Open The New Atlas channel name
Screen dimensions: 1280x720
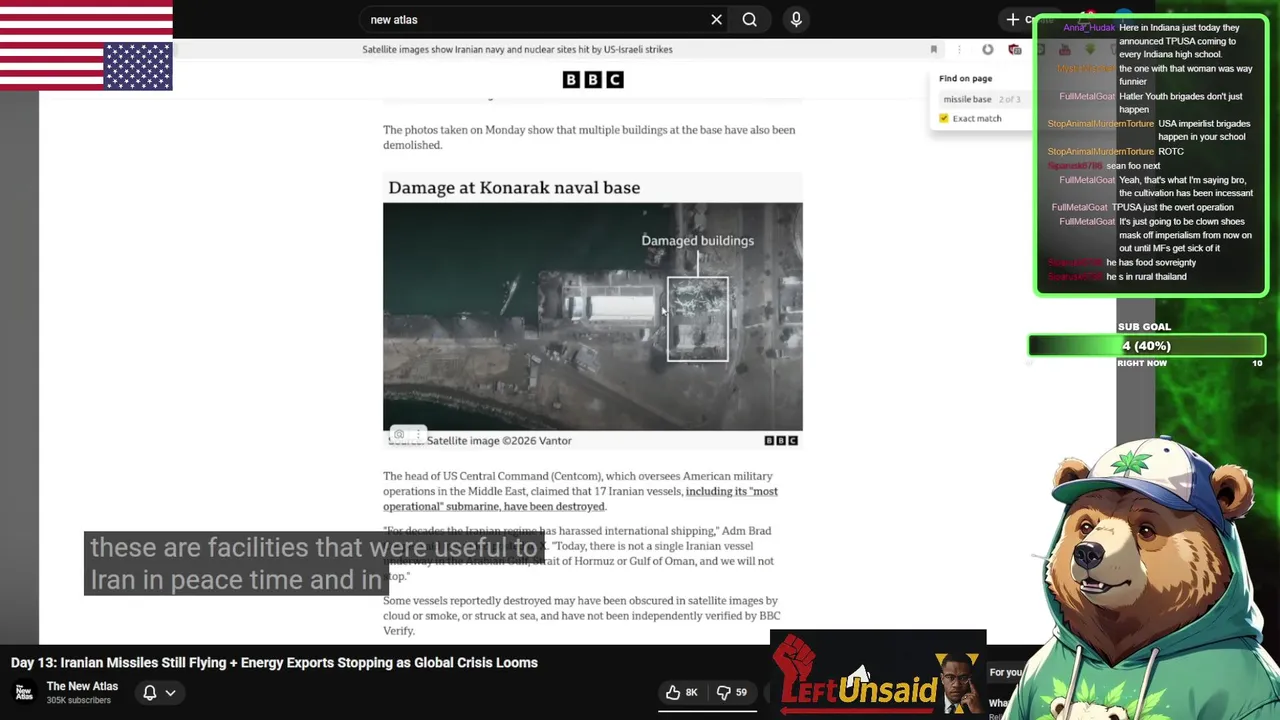(82, 686)
